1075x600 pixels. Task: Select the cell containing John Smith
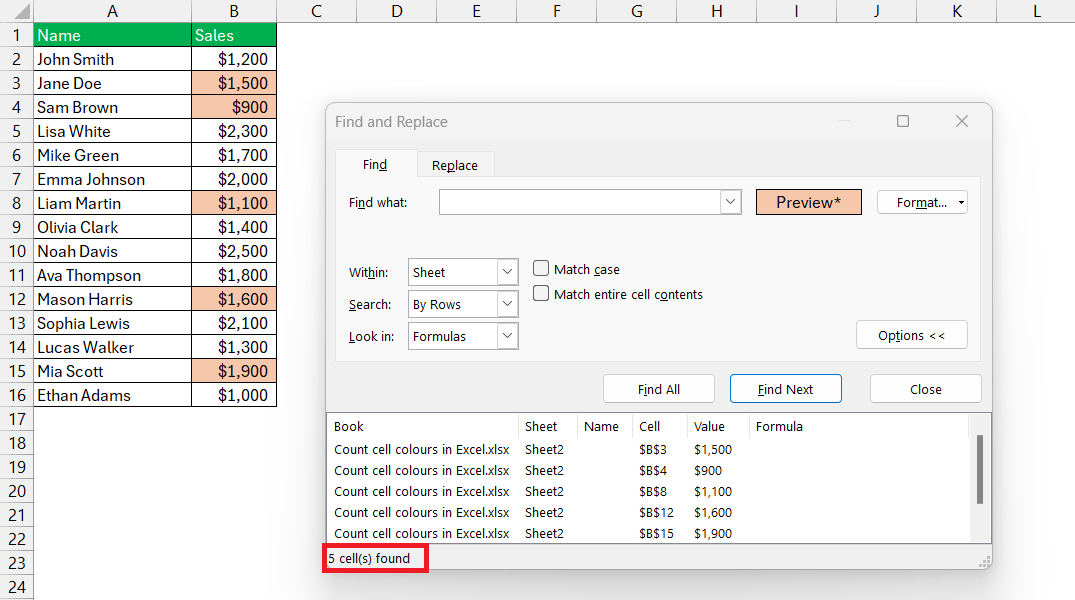112,59
